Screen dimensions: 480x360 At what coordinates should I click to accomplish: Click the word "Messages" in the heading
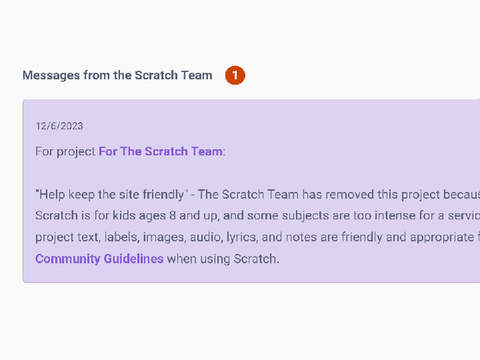pos(51,75)
